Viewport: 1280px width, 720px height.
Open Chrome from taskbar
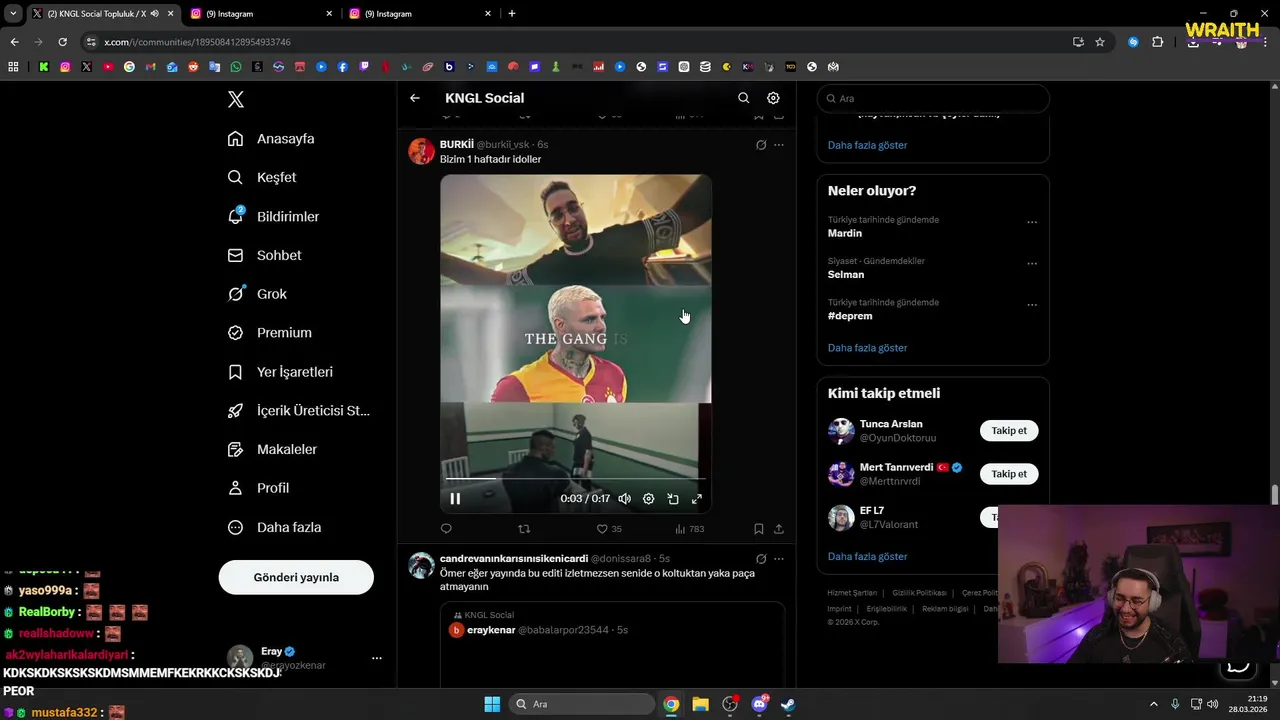pos(671,704)
